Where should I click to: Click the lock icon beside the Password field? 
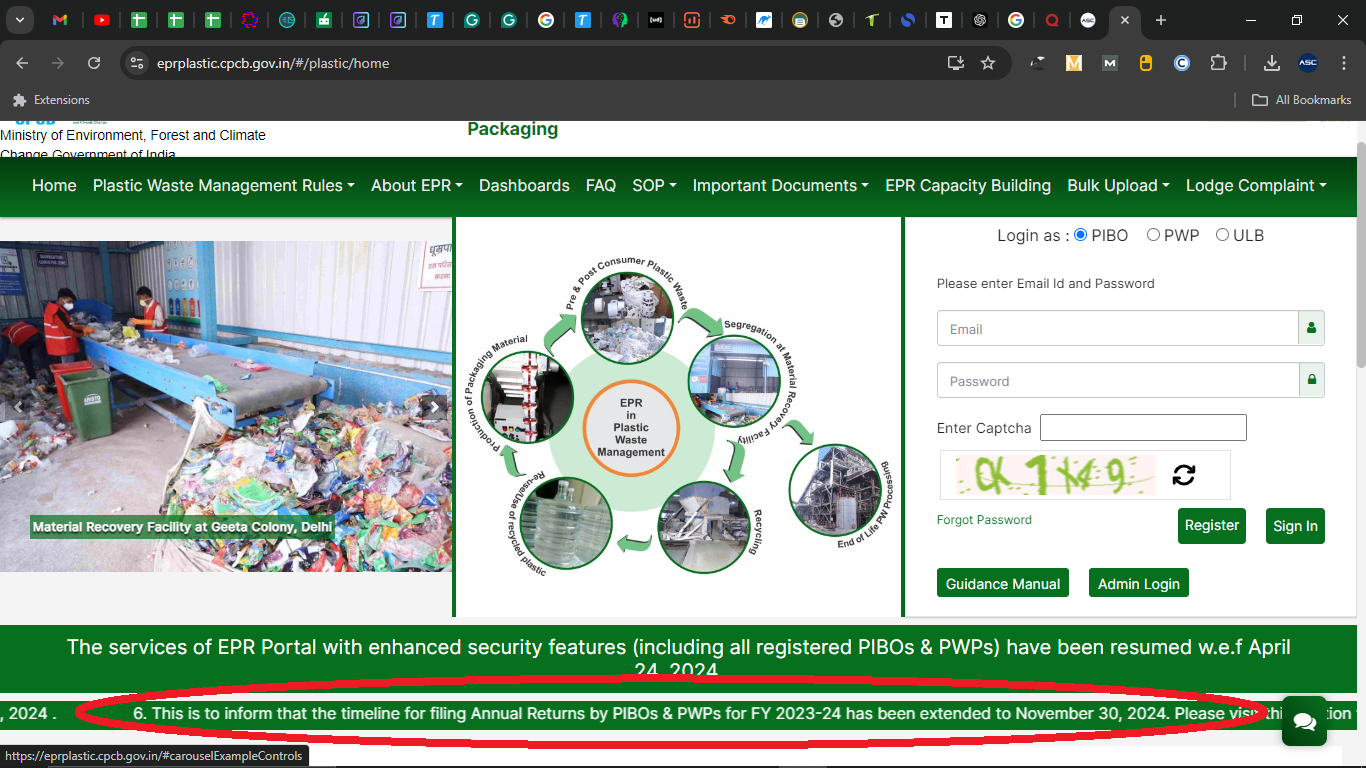click(x=1311, y=380)
